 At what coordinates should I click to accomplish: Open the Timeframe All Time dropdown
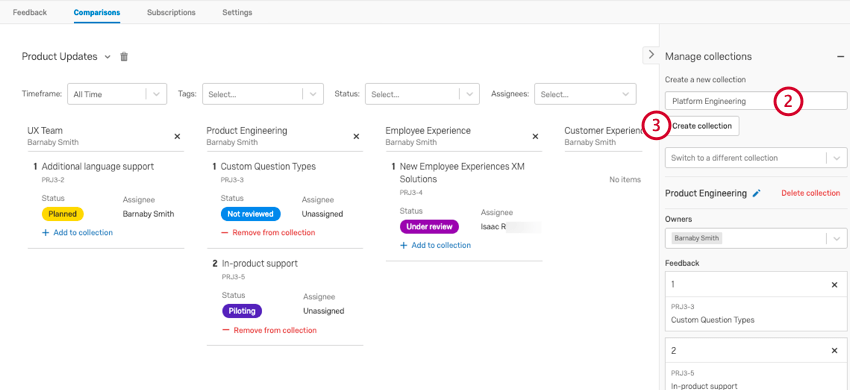(117, 94)
